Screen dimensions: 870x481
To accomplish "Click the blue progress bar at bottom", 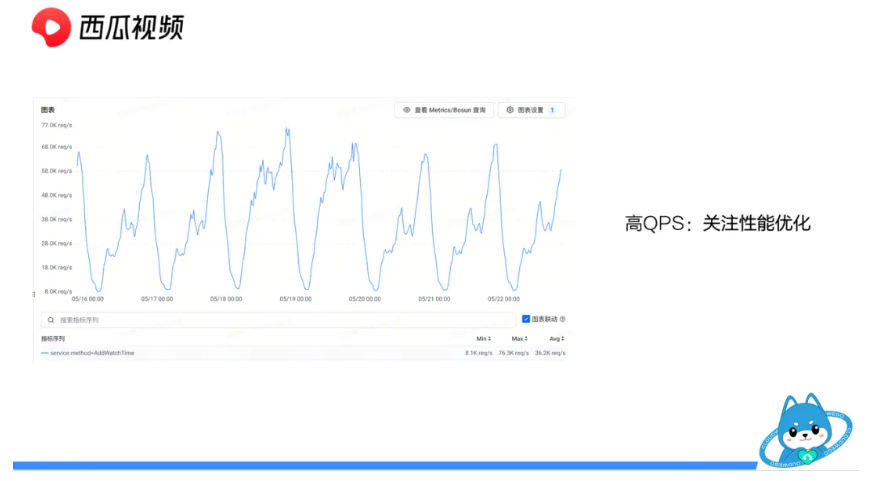I will point(385,465).
